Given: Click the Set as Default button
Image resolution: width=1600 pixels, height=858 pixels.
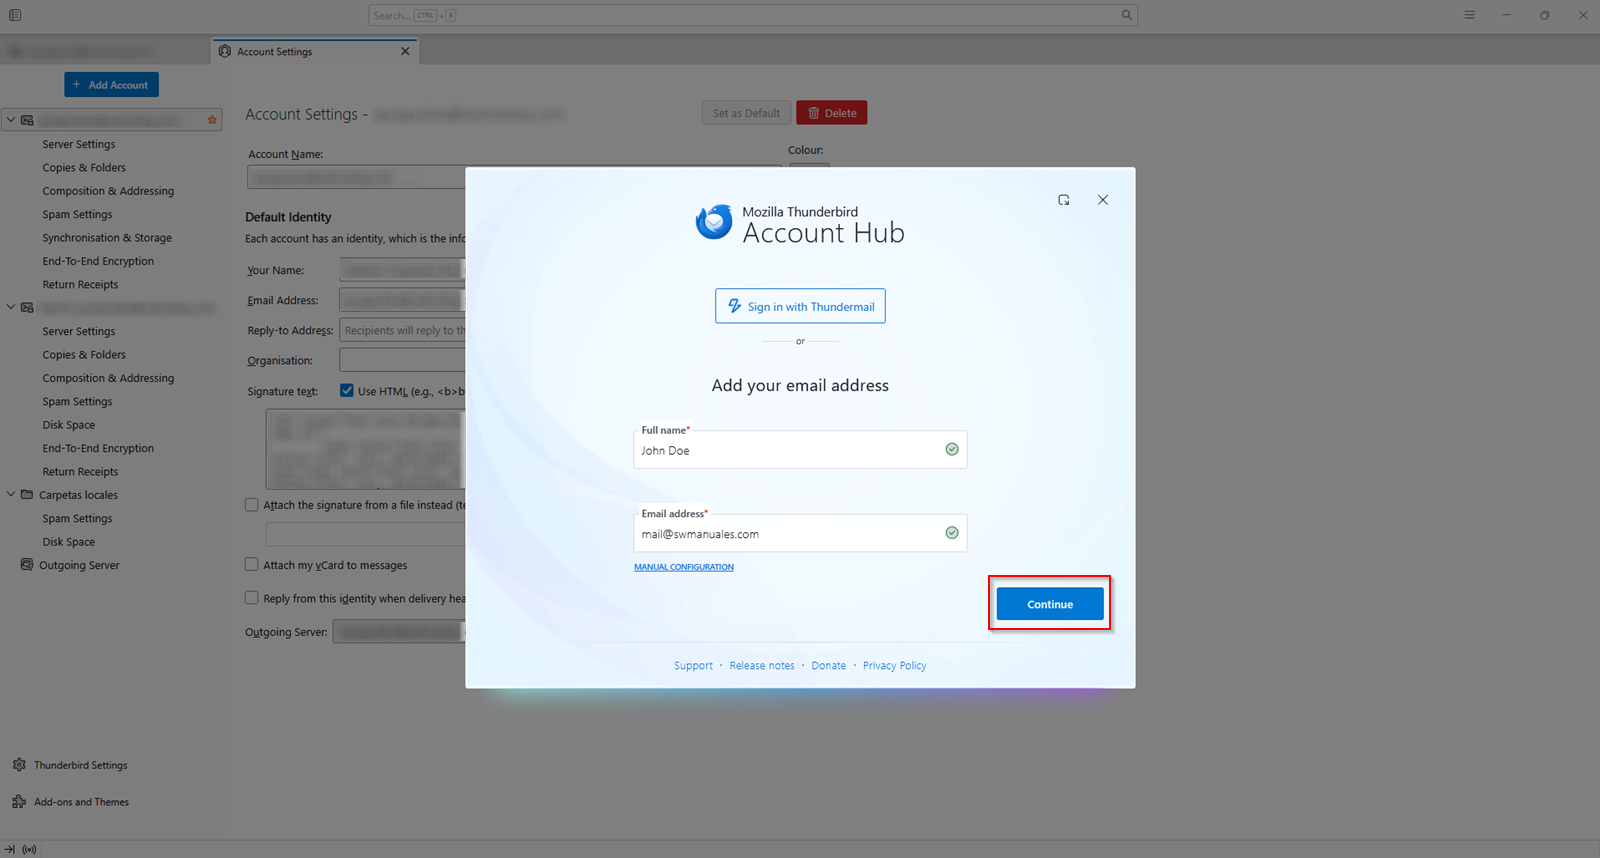Looking at the screenshot, I should click(x=746, y=113).
